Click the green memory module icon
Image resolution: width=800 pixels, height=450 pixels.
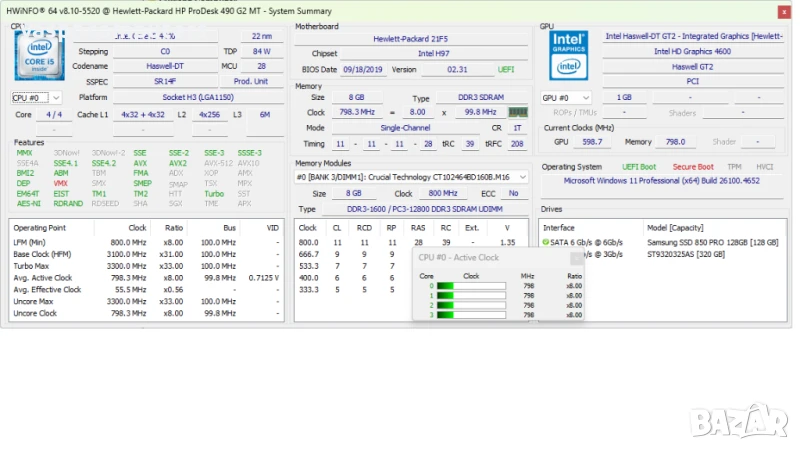point(518,113)
